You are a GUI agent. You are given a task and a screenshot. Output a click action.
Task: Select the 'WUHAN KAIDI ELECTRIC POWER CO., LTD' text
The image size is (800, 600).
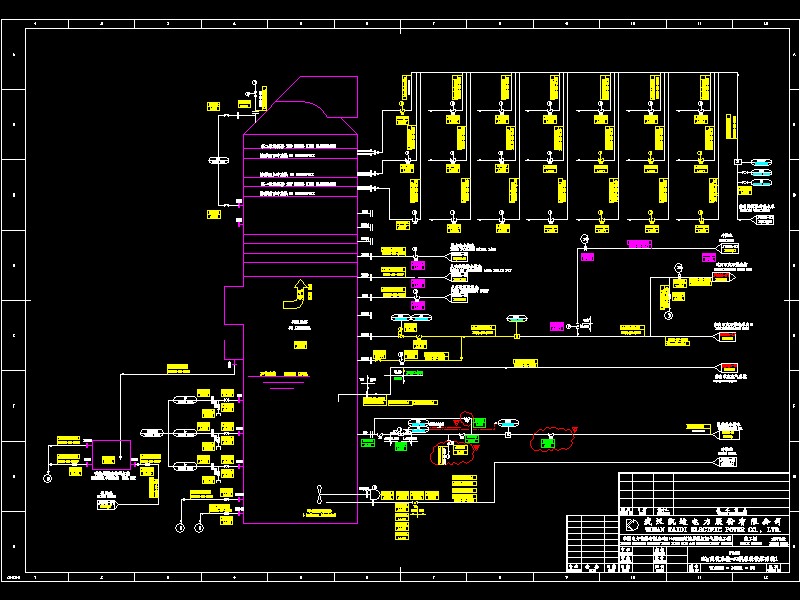[x=713, y=530]
